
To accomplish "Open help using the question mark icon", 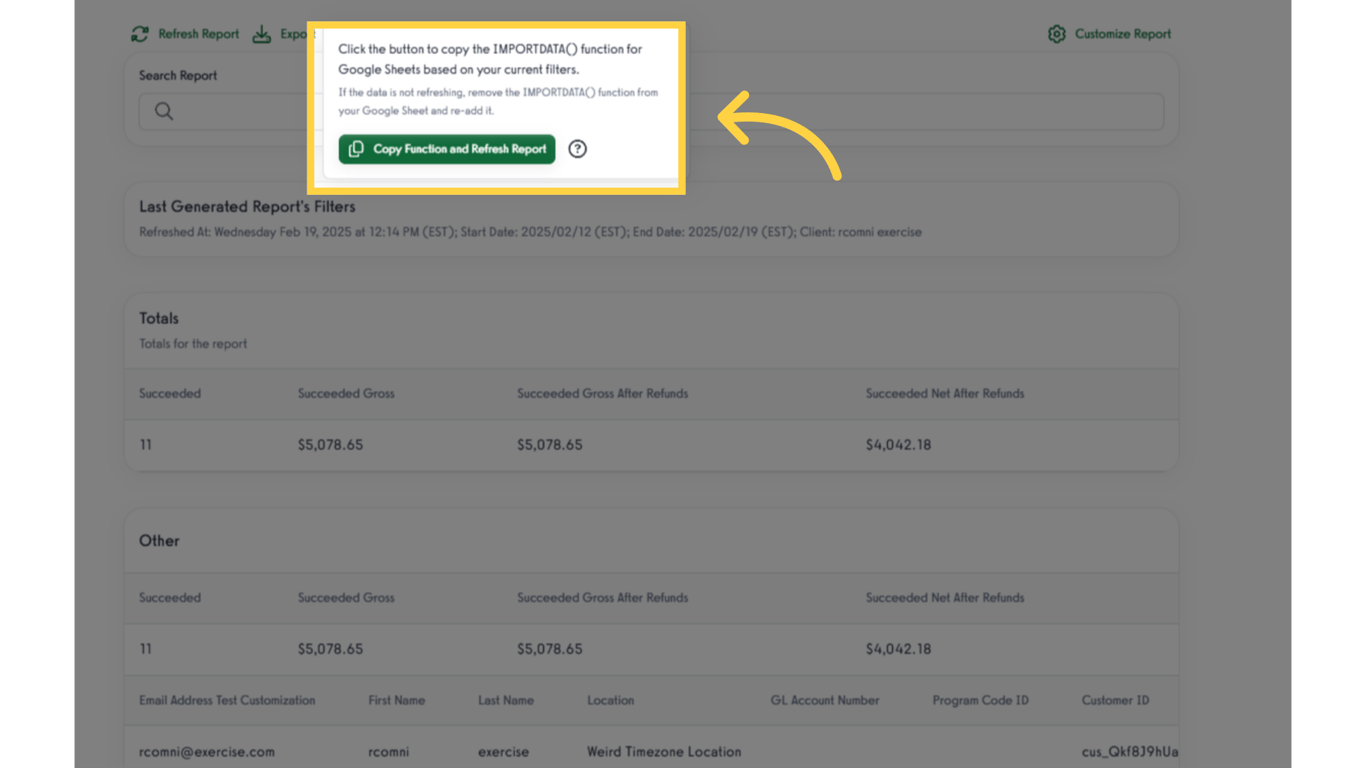I will [577, 149].
